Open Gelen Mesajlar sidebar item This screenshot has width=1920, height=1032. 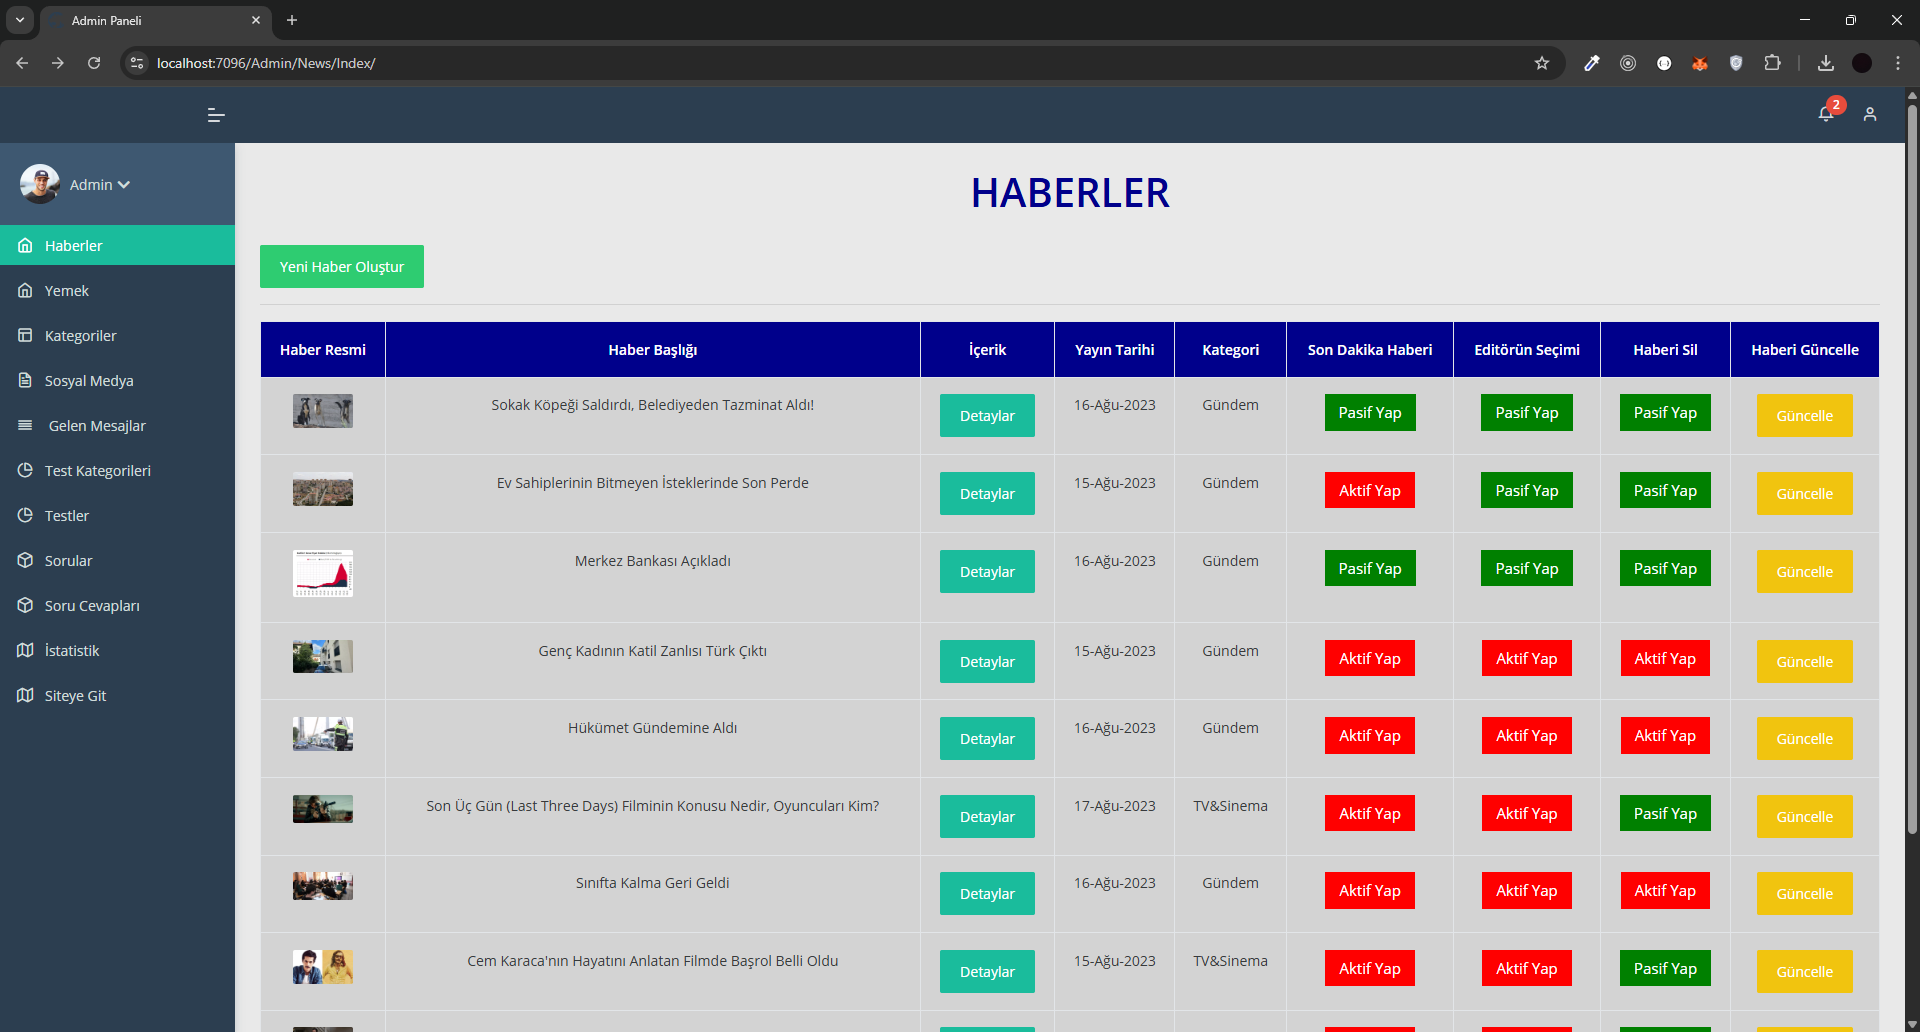click(97, 426)
